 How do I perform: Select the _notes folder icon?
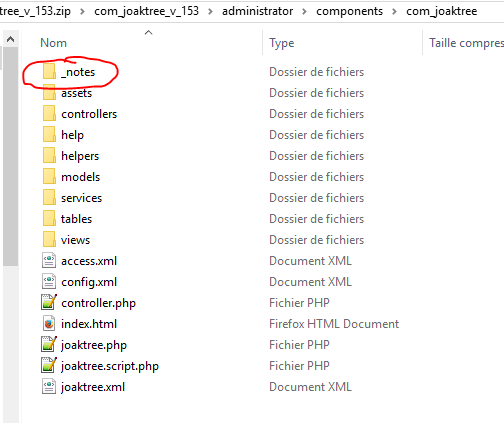tap(49, 72)
